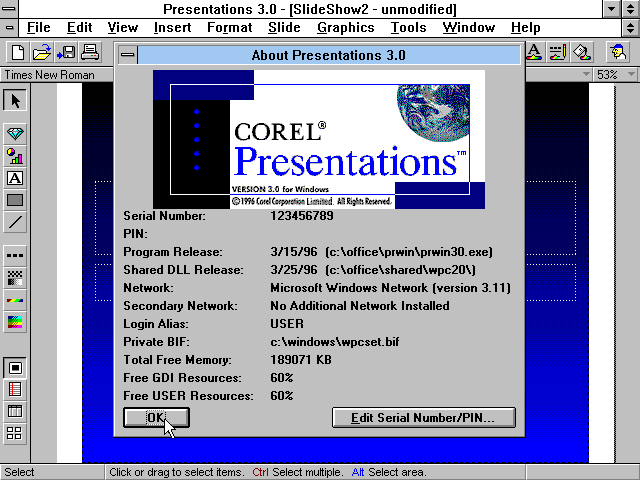Open the About dialog's control menu box
This screenshot has width=640, height=480.
tap(128, 55)
